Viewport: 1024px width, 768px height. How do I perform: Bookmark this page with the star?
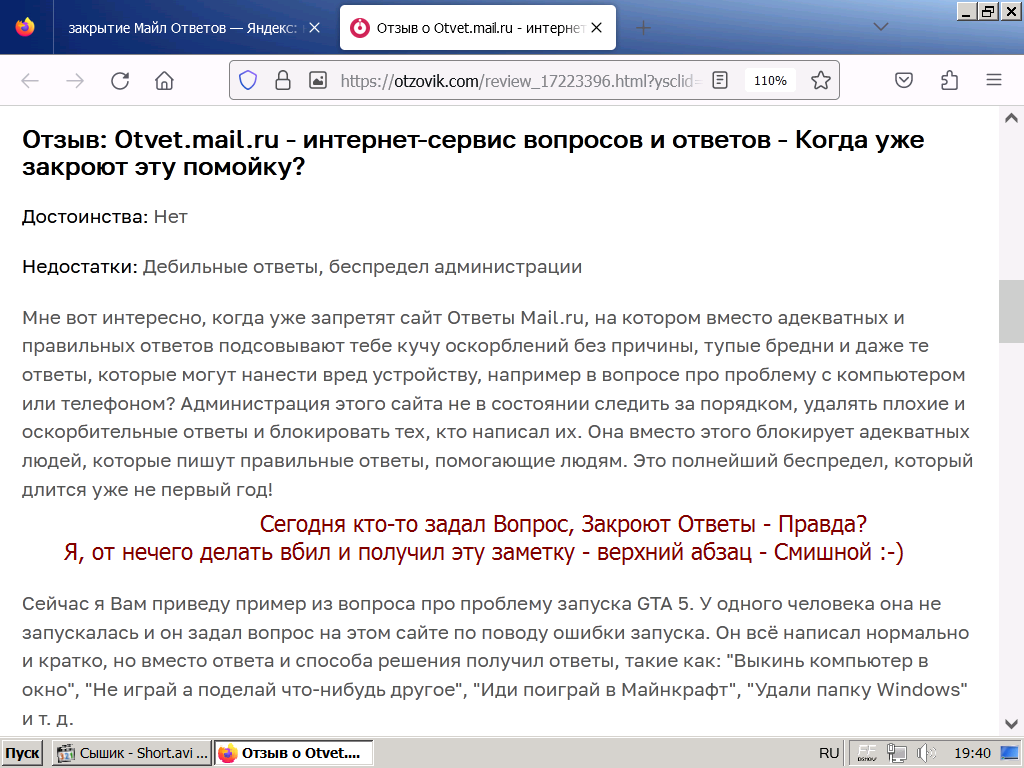[821, 80]
